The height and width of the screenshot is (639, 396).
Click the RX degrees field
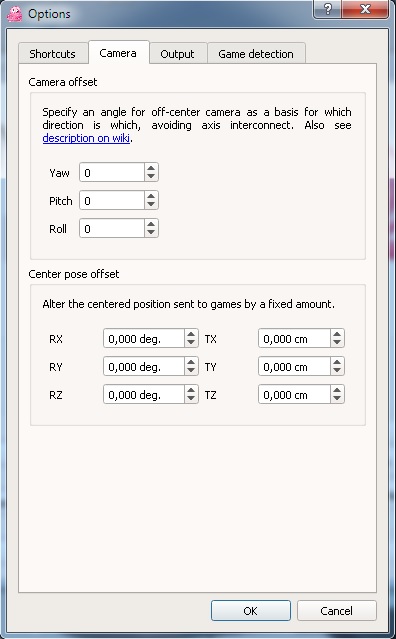tap(144, 338)
